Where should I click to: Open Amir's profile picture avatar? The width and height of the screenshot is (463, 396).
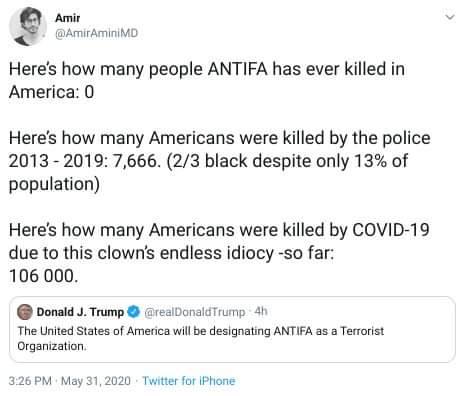click(28, 26)
